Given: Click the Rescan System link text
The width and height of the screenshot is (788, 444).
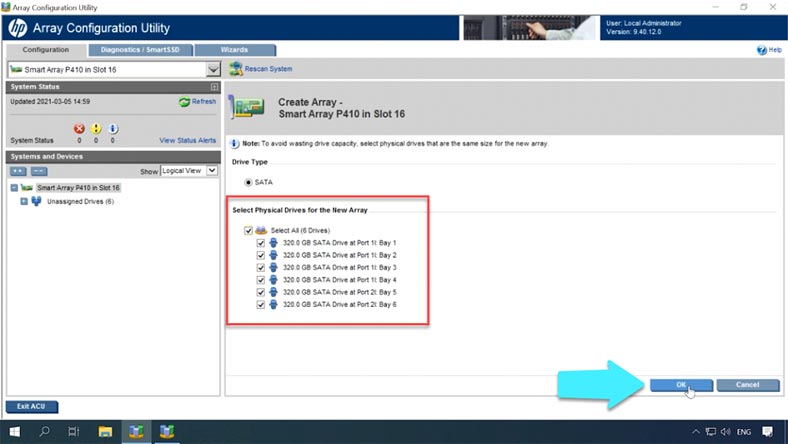Looking at the screenshot, I should point(268,69).
